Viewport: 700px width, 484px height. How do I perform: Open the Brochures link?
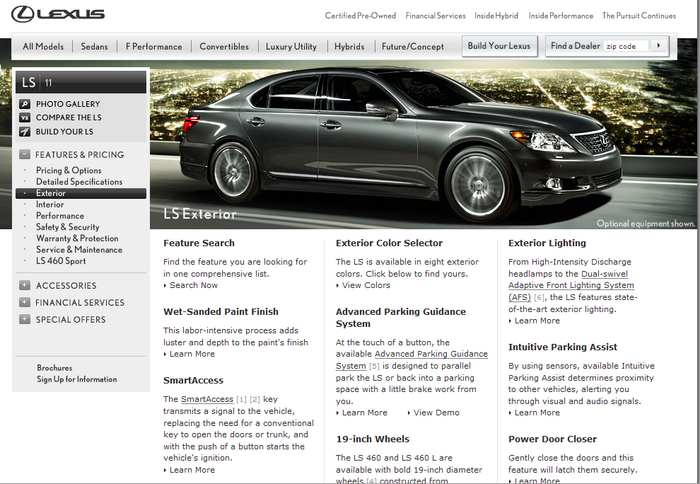(x=54, y=368)
